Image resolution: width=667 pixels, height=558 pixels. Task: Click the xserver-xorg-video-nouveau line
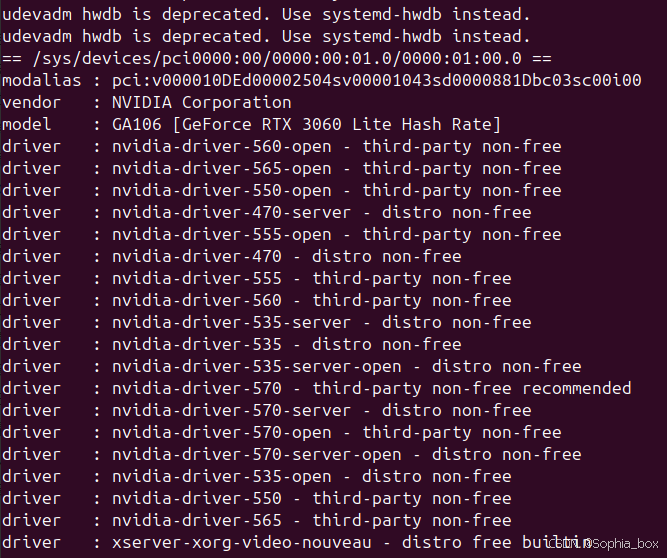(x=296, y=543)
